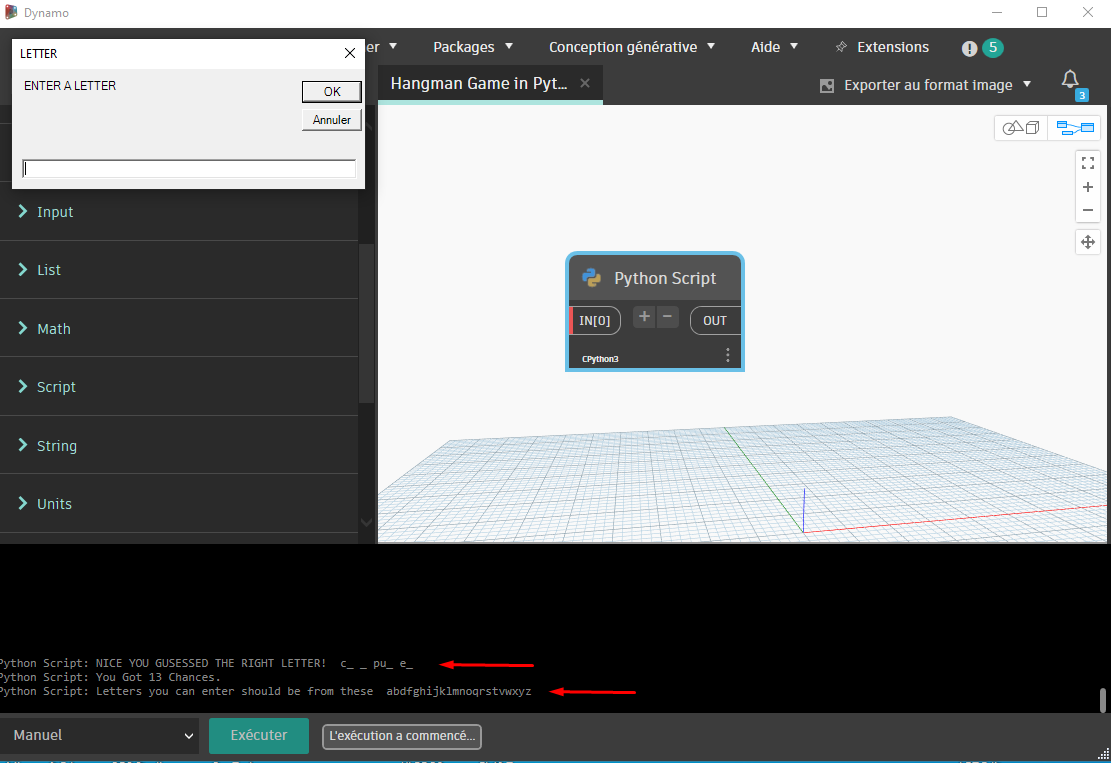
Task: Switch to Hangman Game in Pyt... tab
Action: point(479,84)
